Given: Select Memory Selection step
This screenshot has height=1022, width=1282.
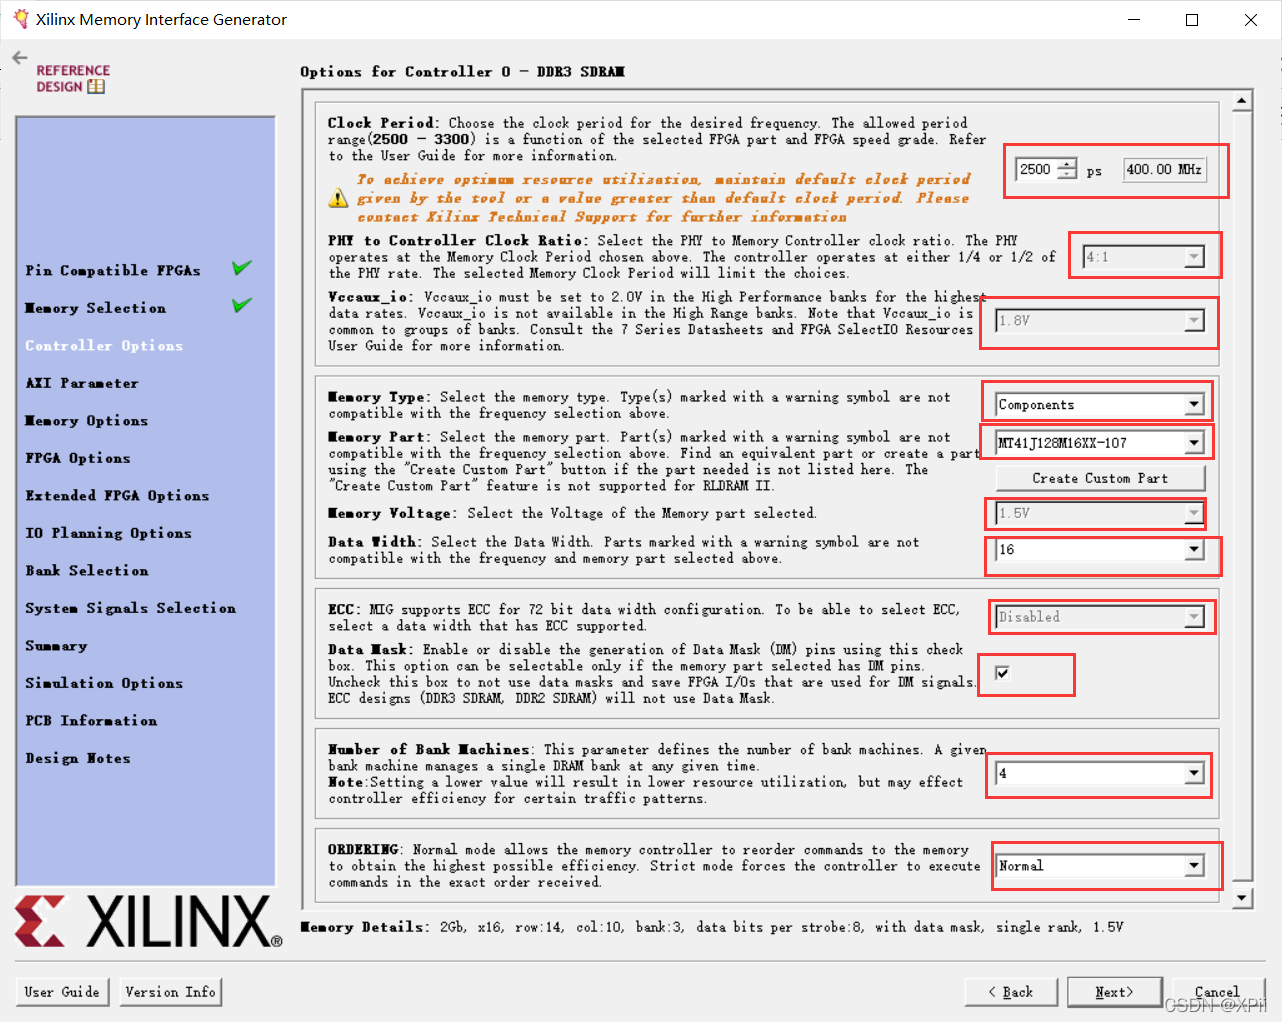Looking at the screenshot, I should [x=96, y=308].
